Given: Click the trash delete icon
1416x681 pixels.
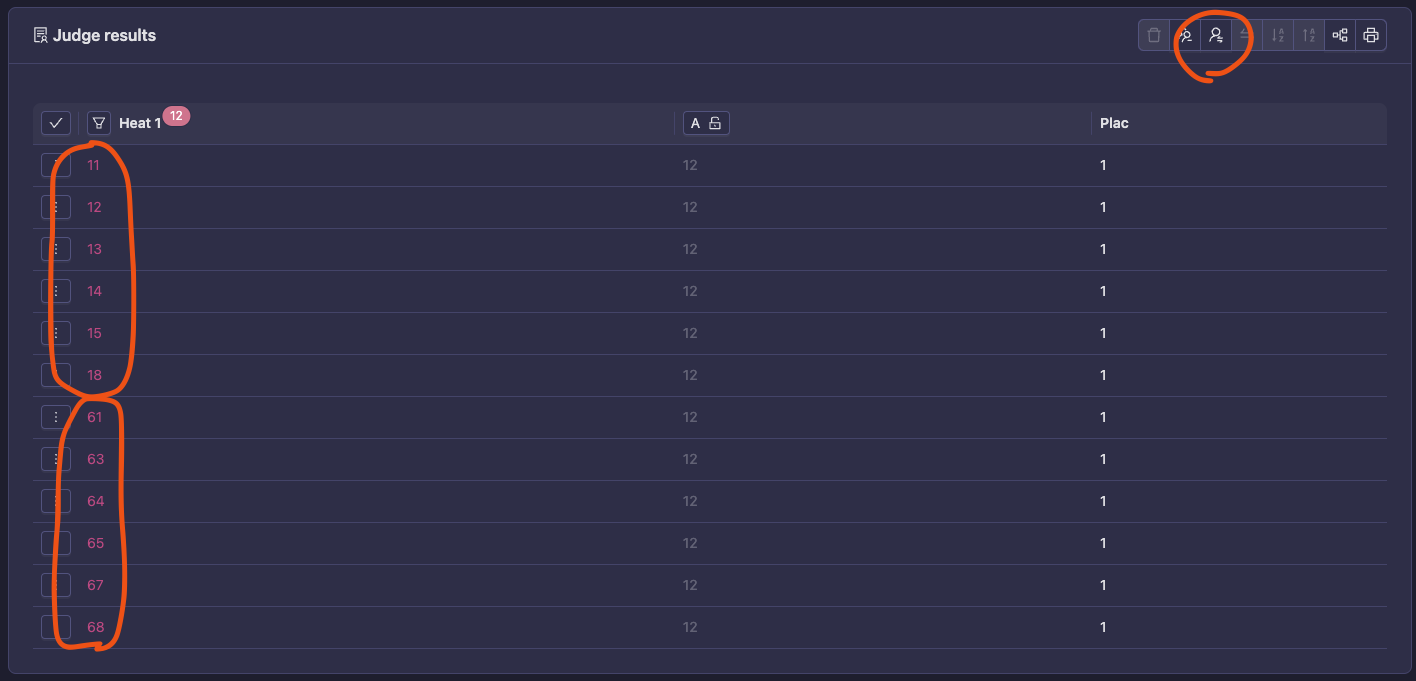Looking at the screenshot, I should point(1154,36).
